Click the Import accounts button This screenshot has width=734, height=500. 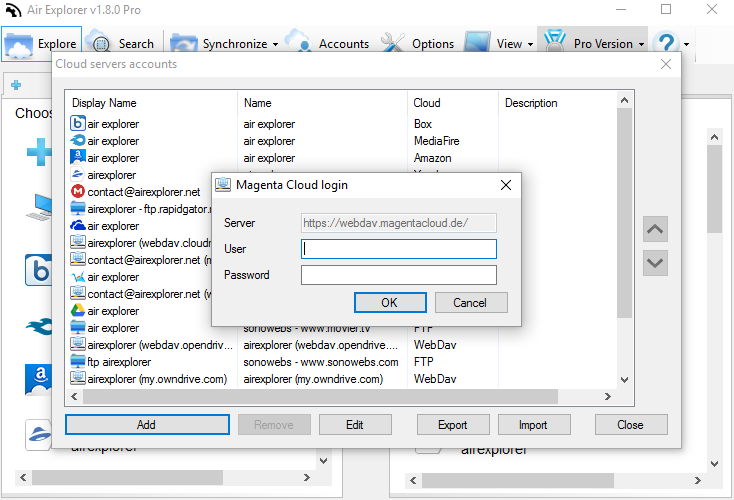tap(534, 425)
